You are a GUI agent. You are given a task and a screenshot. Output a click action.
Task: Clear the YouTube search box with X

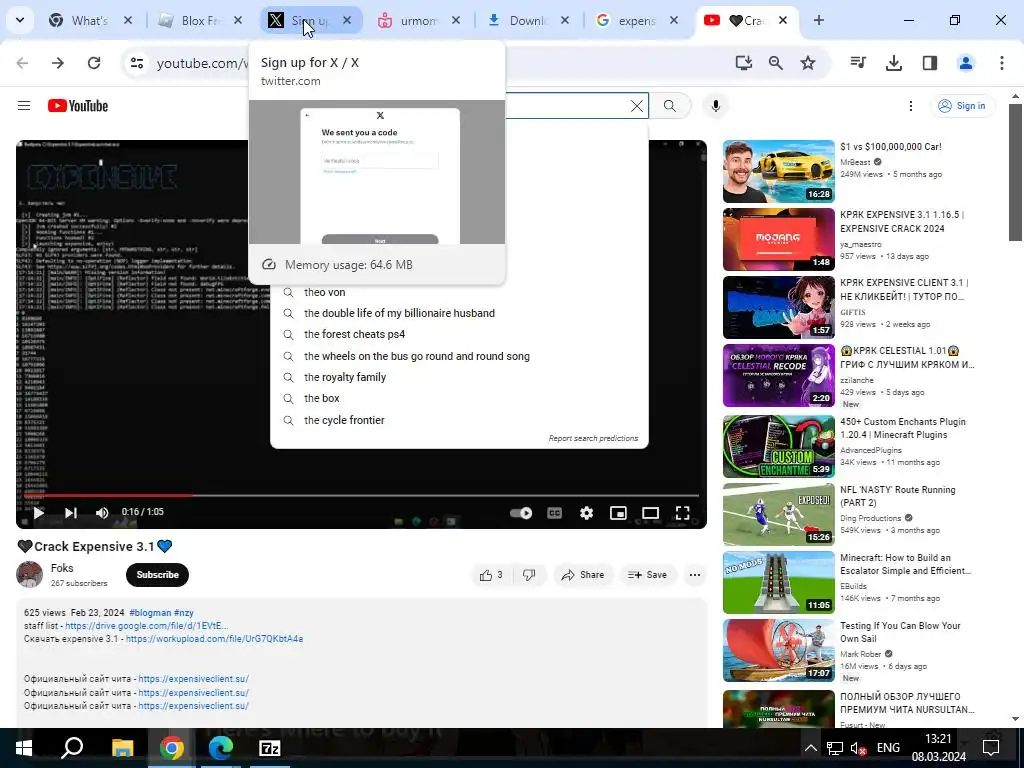[637, 106]
